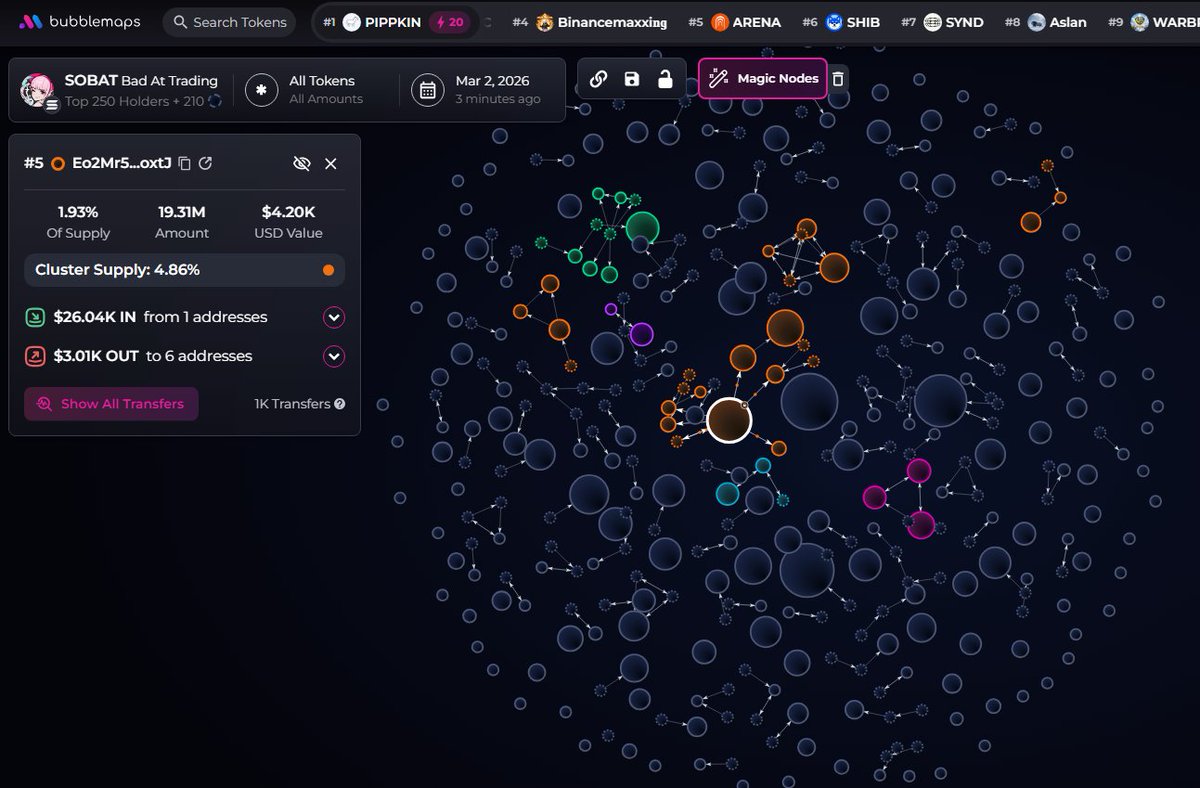Click the 3 minutes ago timestamp
Screen dimensions: 1200x788
498,99
